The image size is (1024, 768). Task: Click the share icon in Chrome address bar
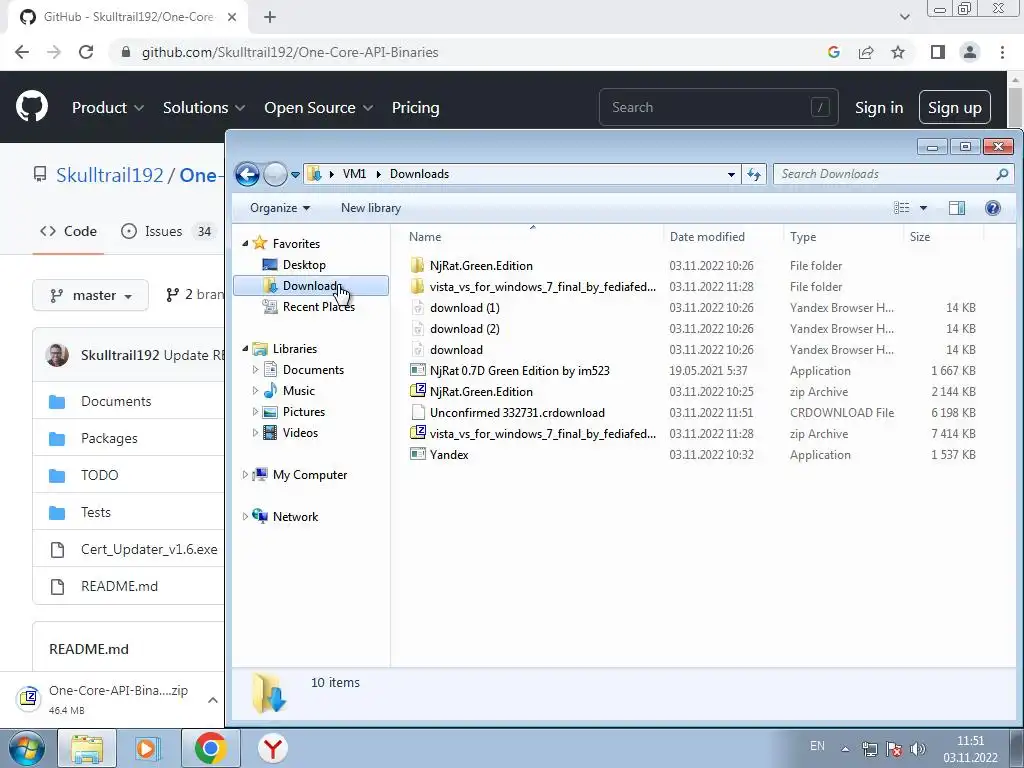click(866, 52)
